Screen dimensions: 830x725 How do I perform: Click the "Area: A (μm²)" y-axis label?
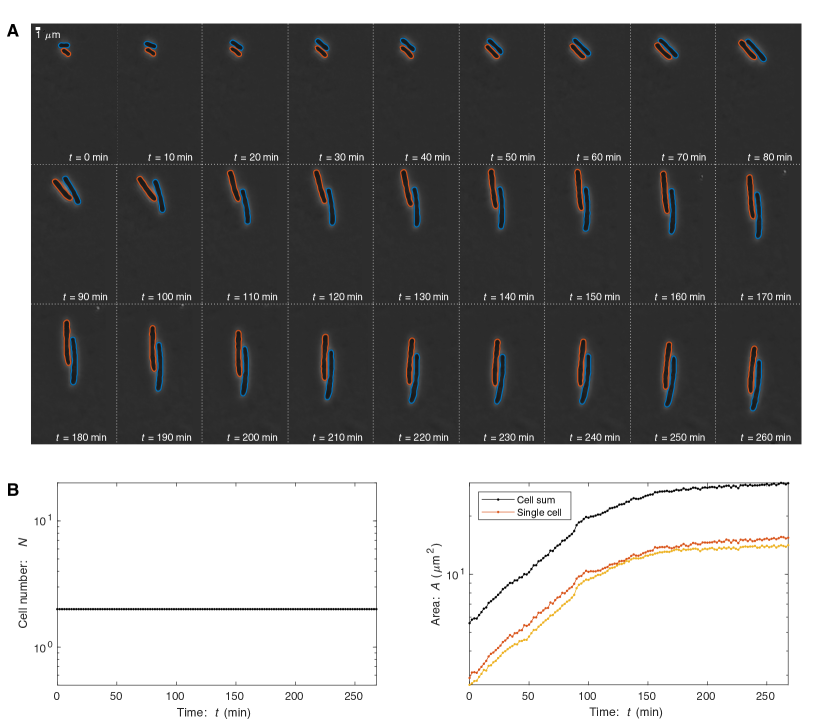pos(436,584)
